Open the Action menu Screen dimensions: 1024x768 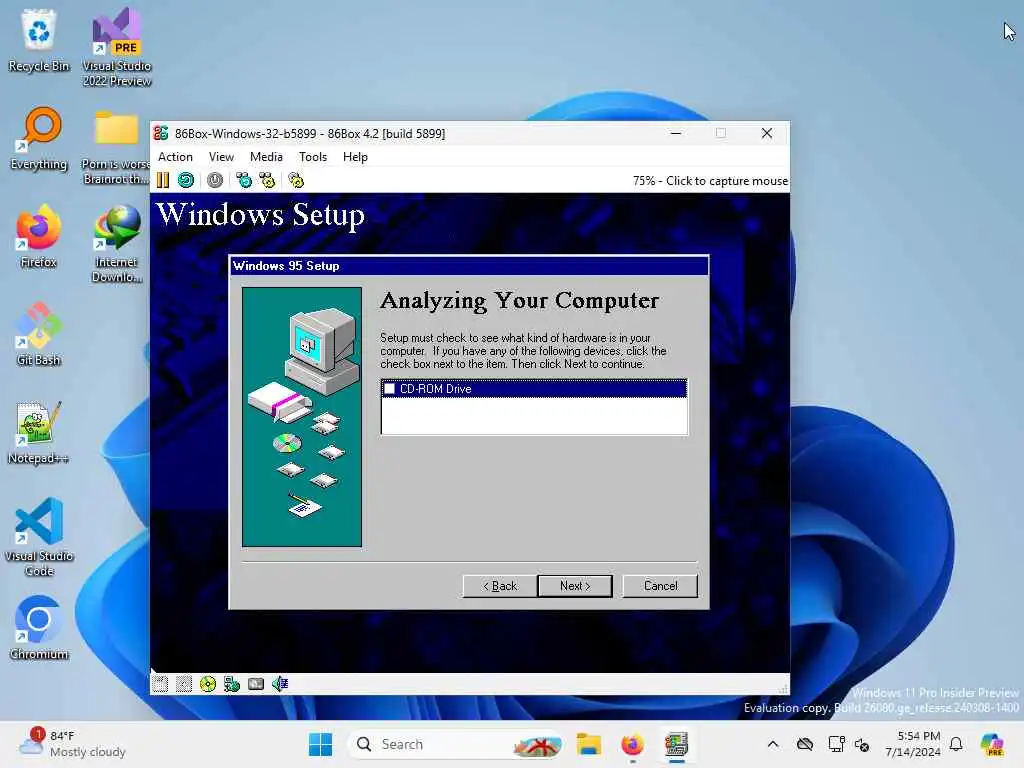[175, 157]
